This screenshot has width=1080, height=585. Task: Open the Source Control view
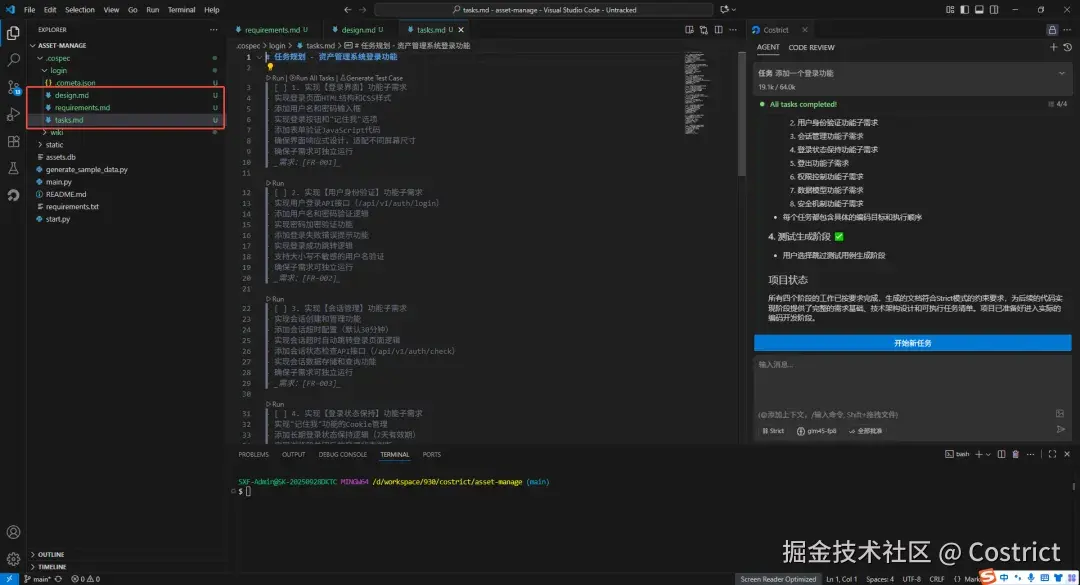(13, 88)
